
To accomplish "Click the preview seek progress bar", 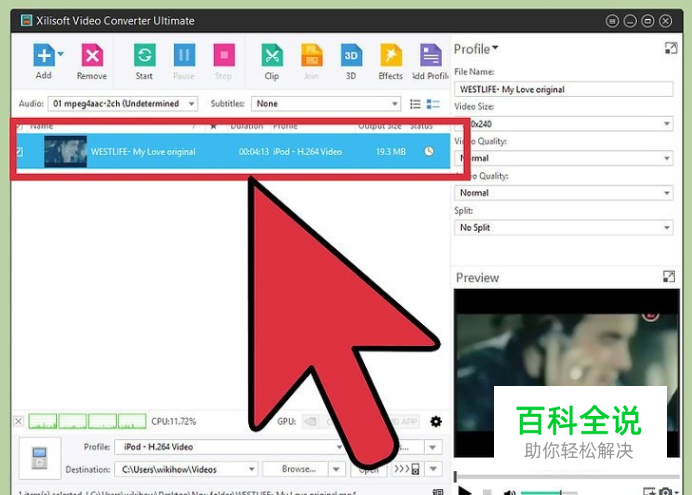I will pos(567,477).
